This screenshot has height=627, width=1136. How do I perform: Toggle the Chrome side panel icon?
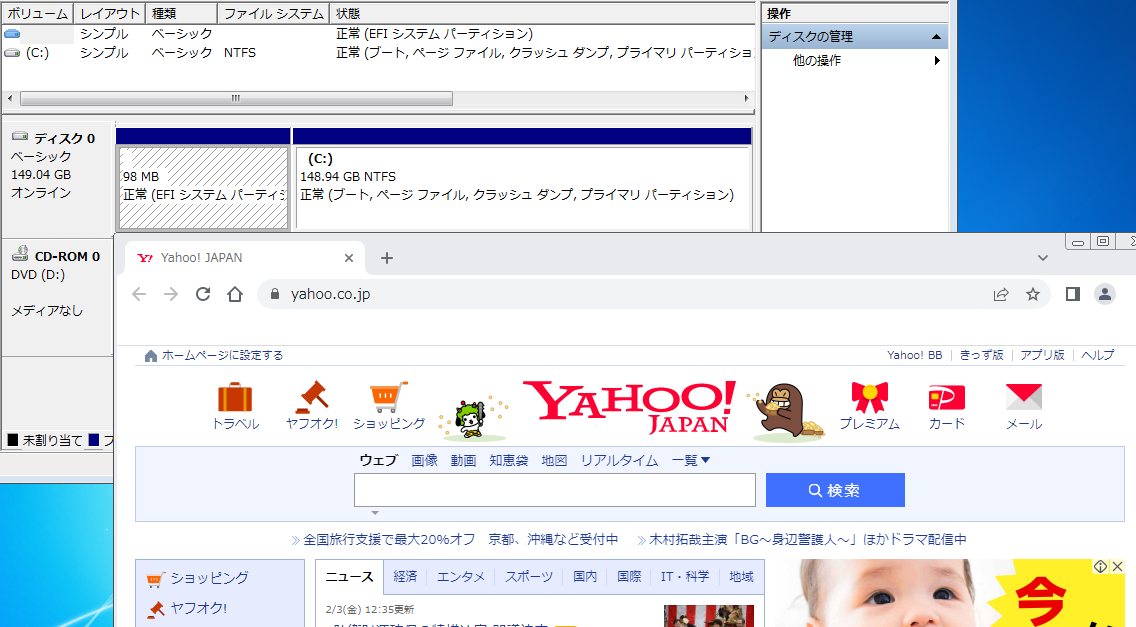tap(1073, 294)
